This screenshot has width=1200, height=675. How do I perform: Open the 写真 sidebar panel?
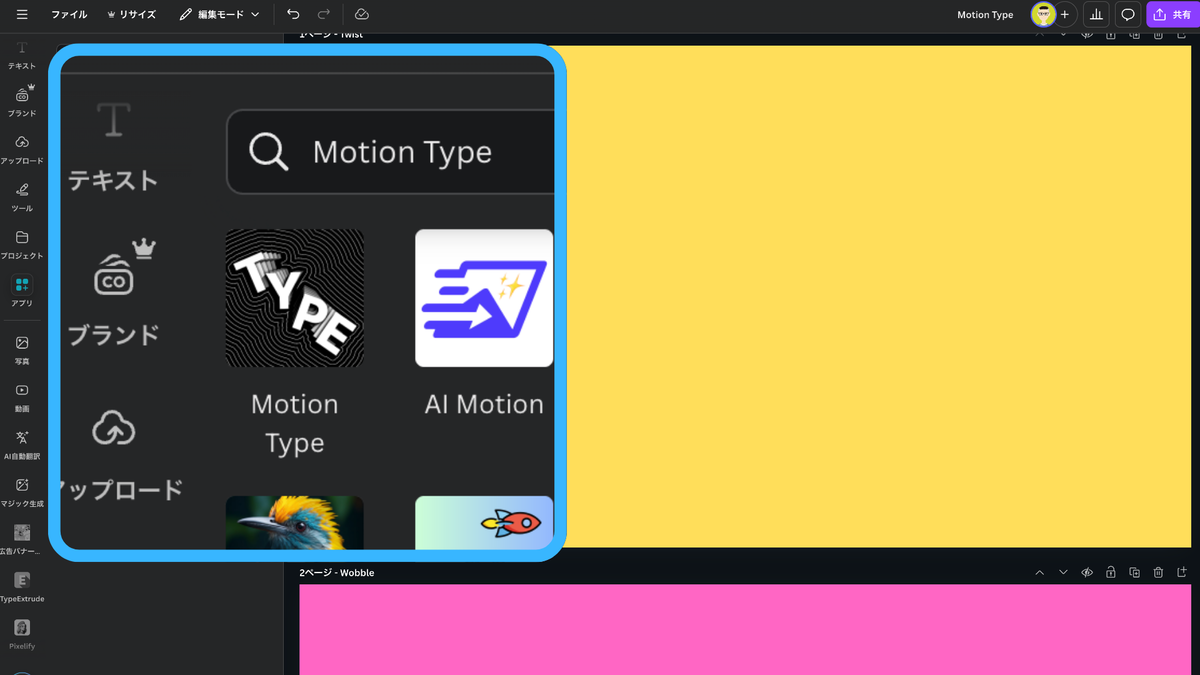22,350
